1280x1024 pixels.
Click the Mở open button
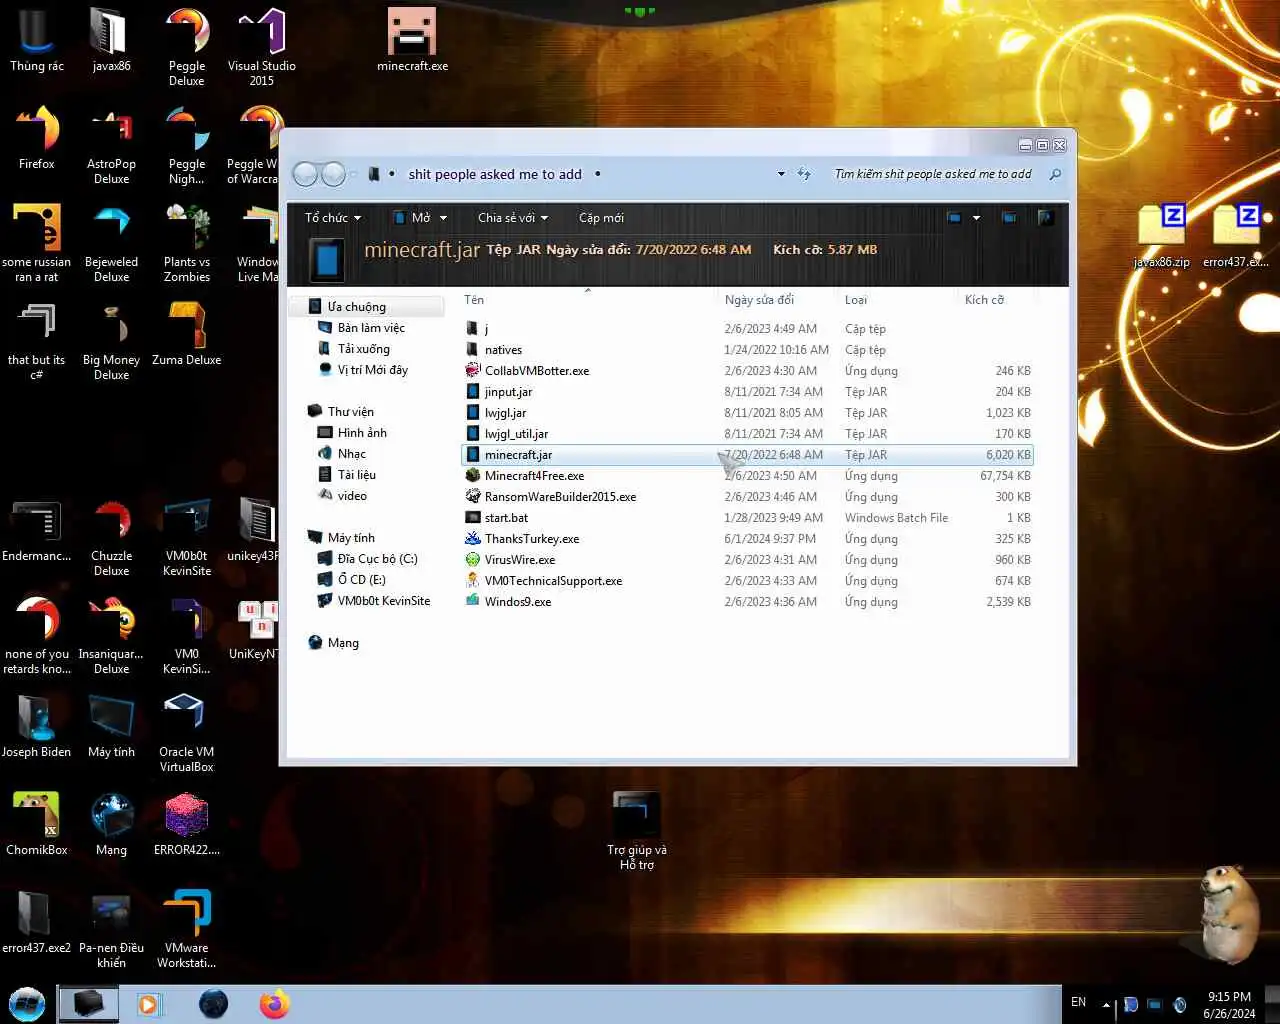point(412,217)
